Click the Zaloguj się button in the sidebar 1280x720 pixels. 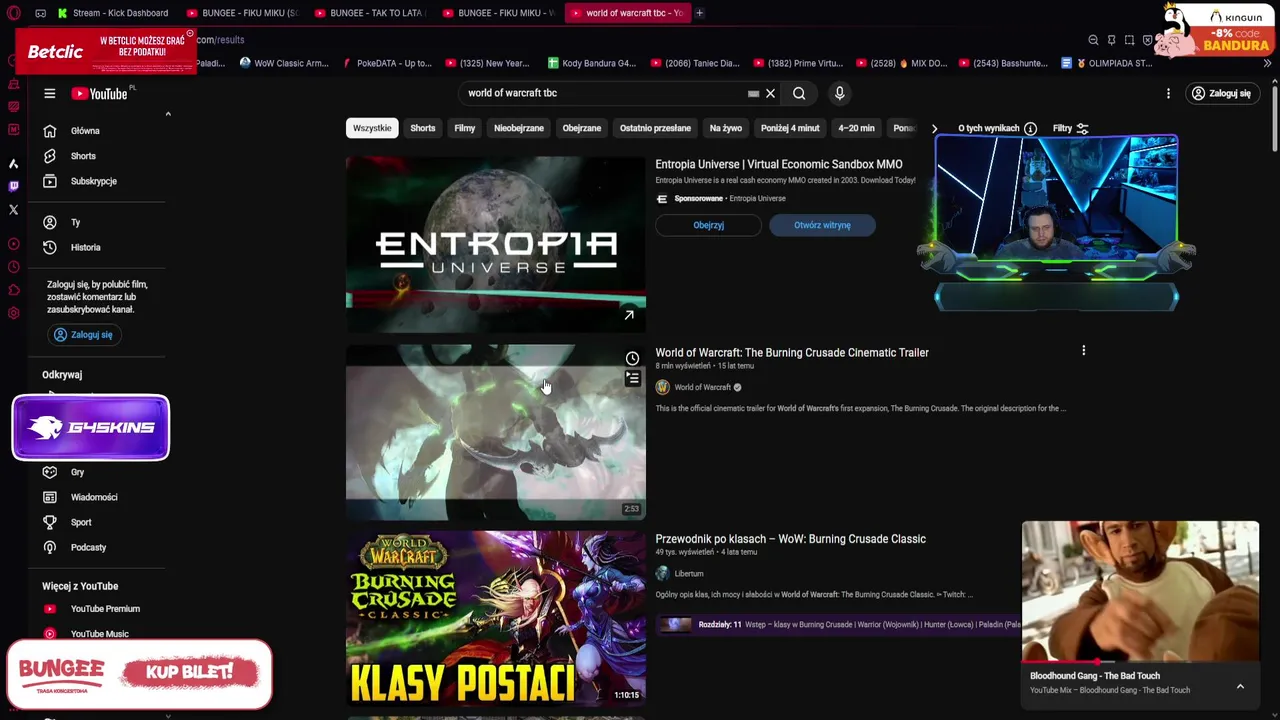click(84, 335)
